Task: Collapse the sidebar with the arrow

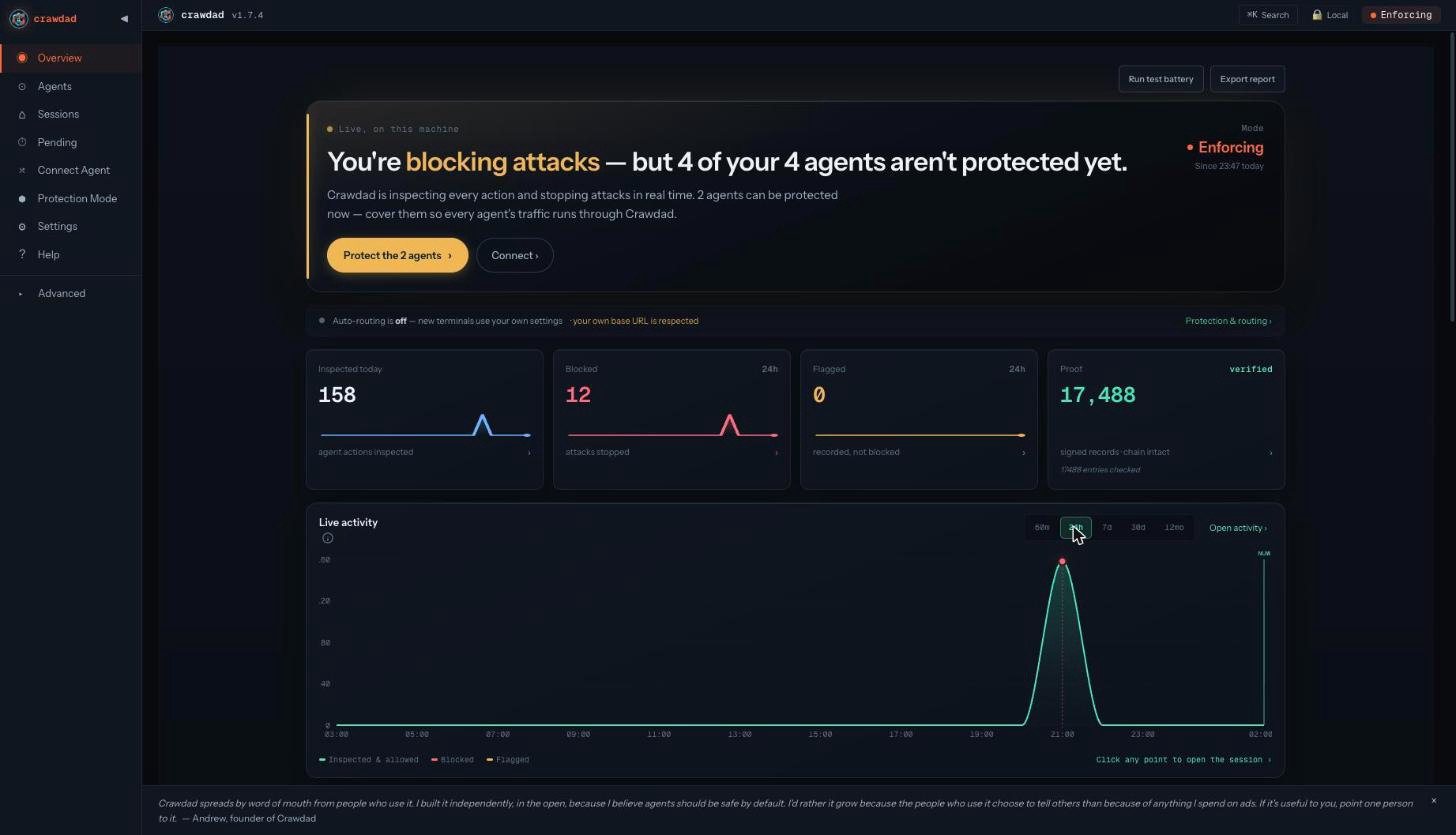Action: coord(124,18)
